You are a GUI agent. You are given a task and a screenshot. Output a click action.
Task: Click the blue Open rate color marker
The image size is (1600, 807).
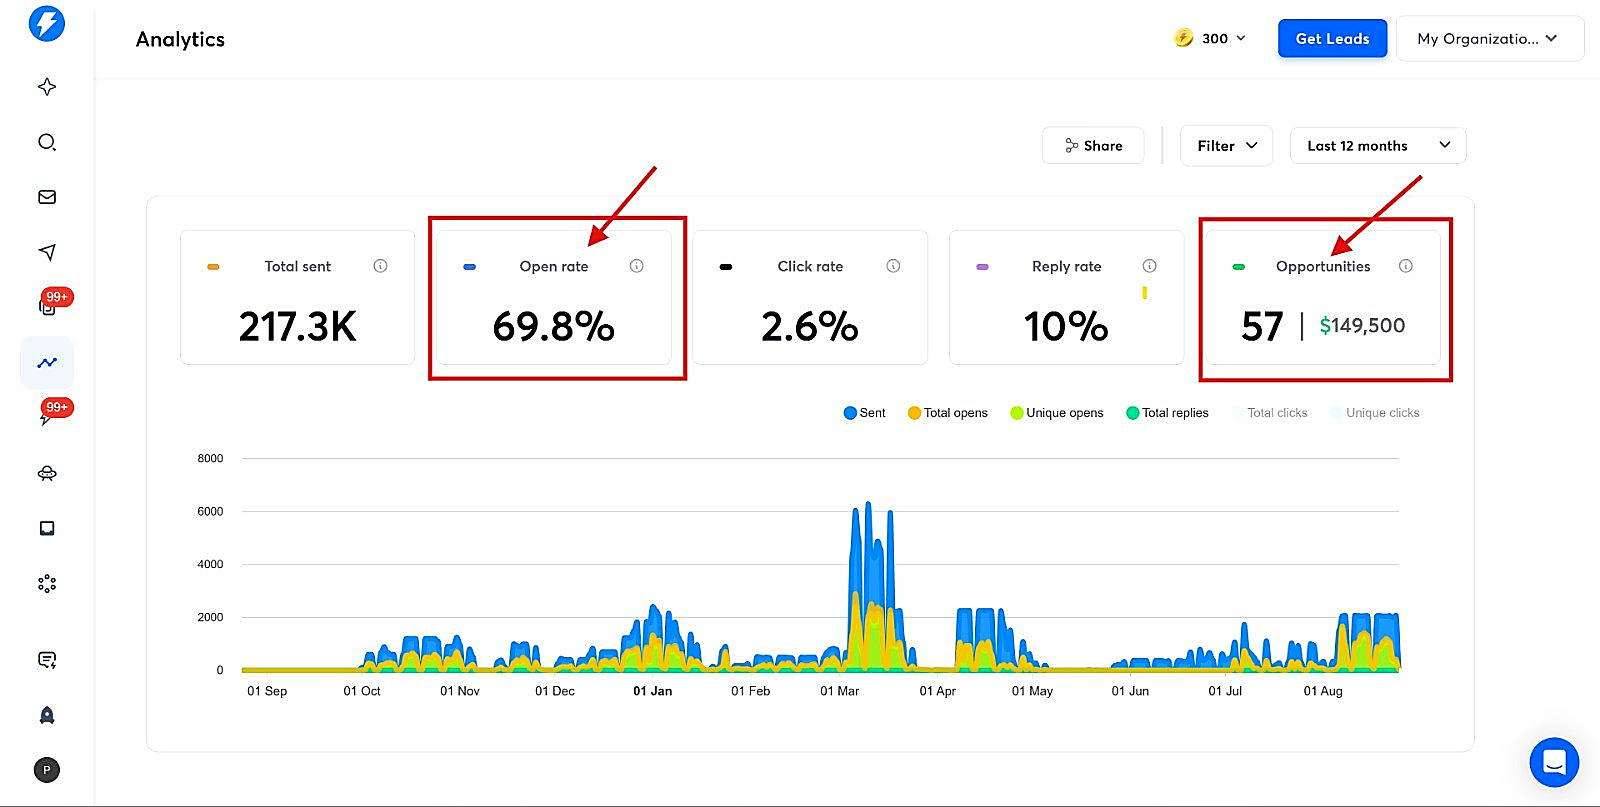pos(469,267)
